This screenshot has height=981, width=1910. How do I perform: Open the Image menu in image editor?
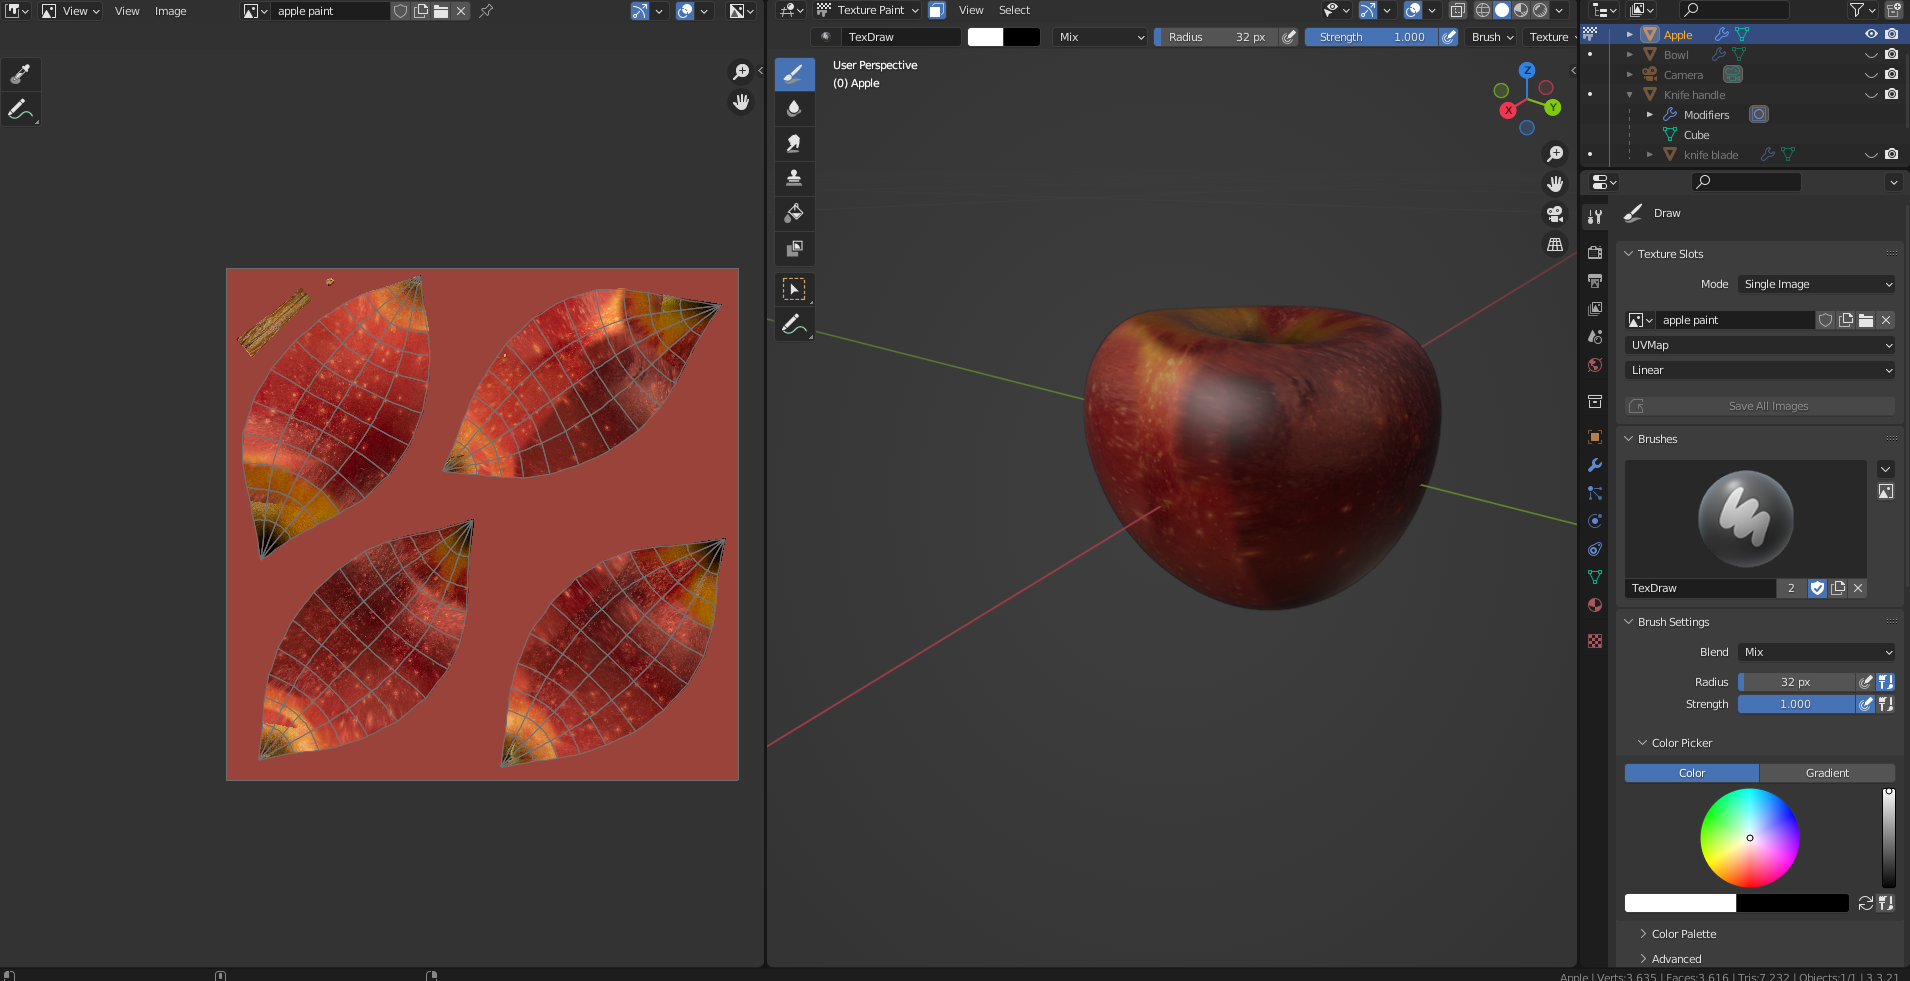coord(170,11)
